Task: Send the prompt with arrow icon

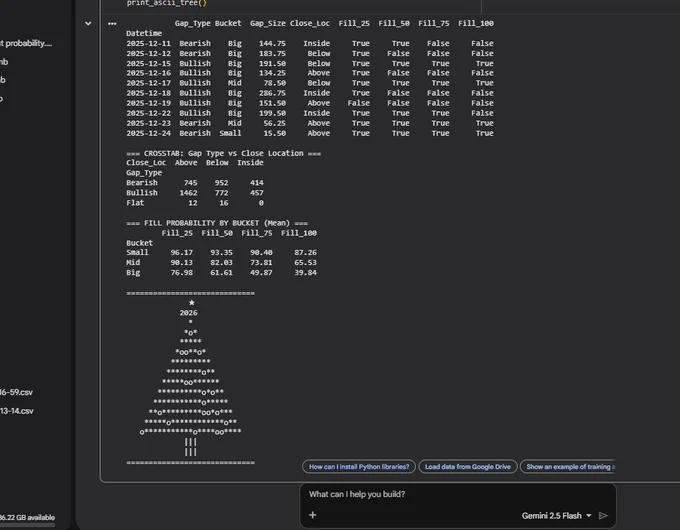Action: (x=603, y=516)
